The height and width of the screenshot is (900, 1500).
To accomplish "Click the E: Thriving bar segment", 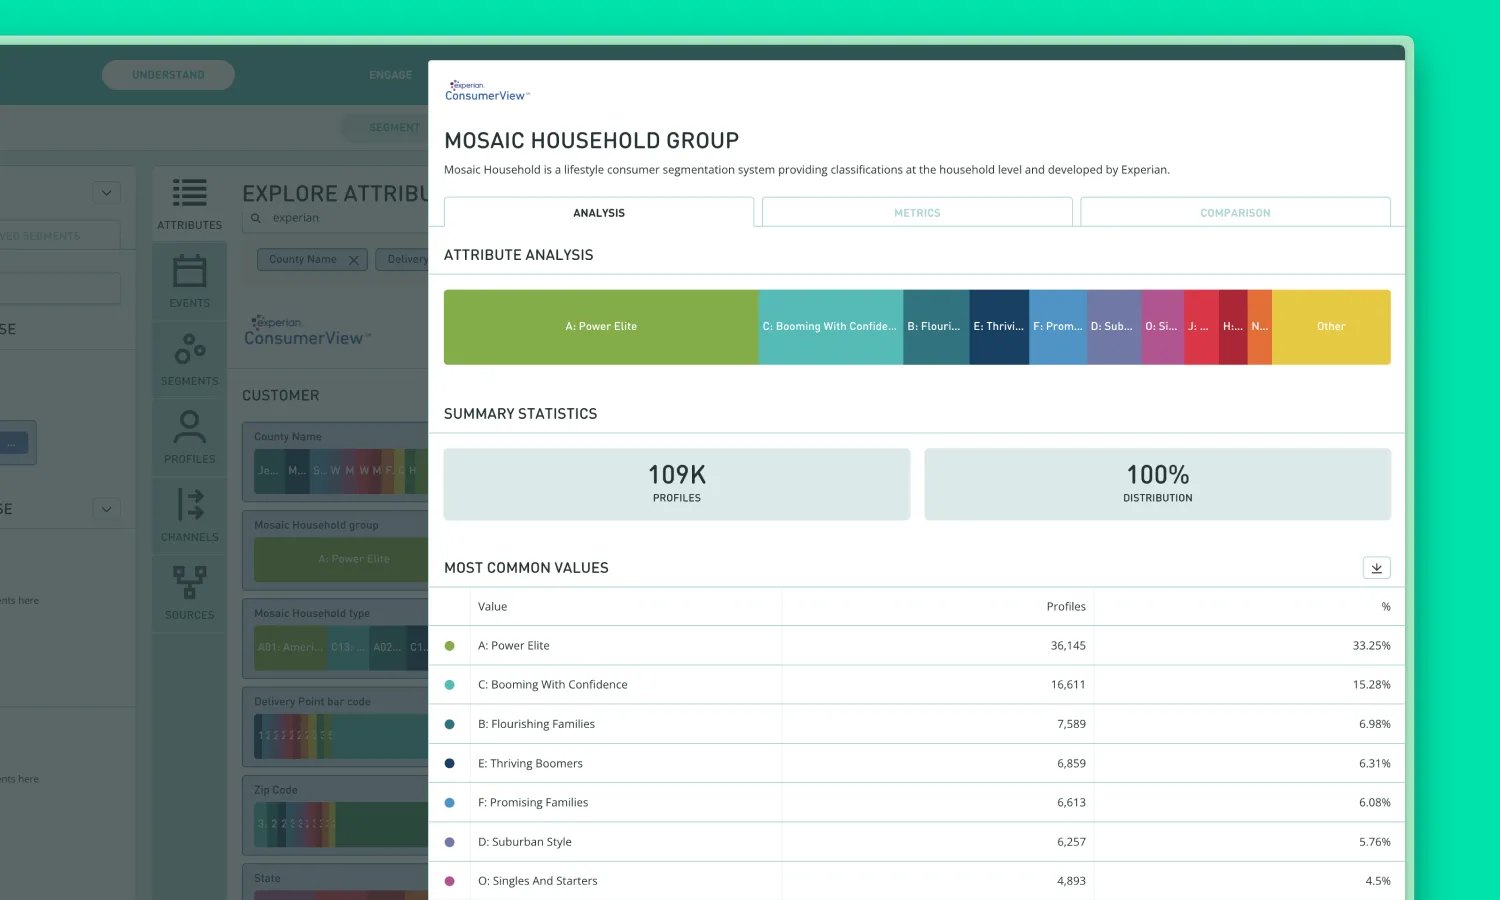I will (999, 327).
